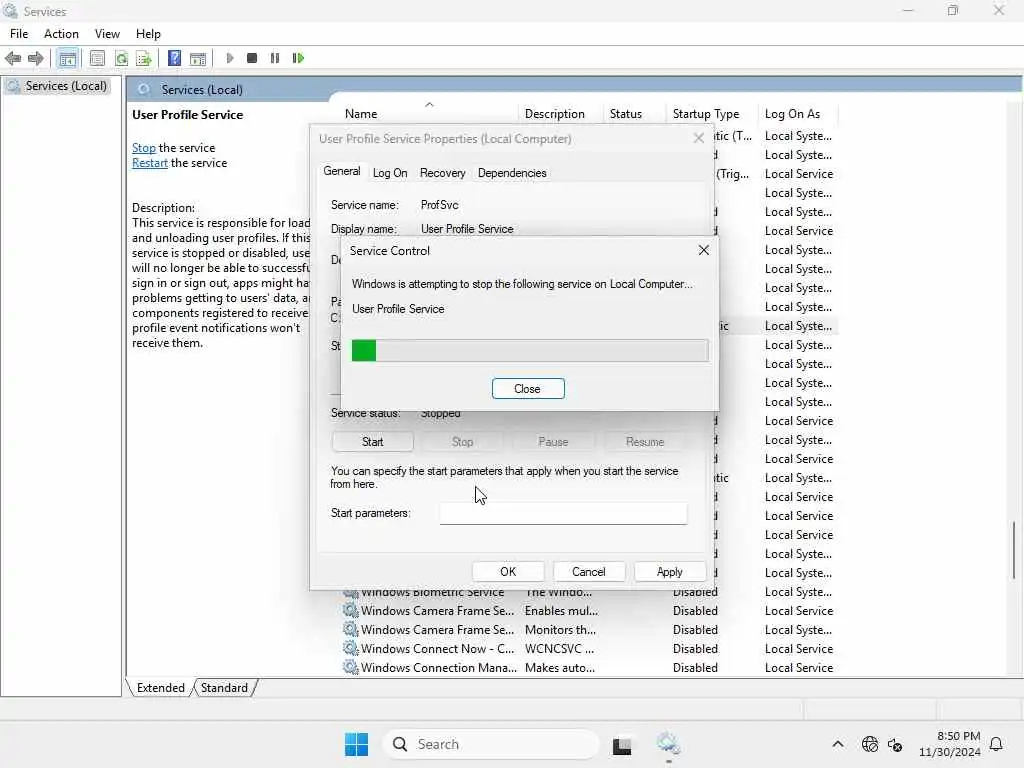
Task: Click the Refresh toolbar icon
Action: click(121, 58)
